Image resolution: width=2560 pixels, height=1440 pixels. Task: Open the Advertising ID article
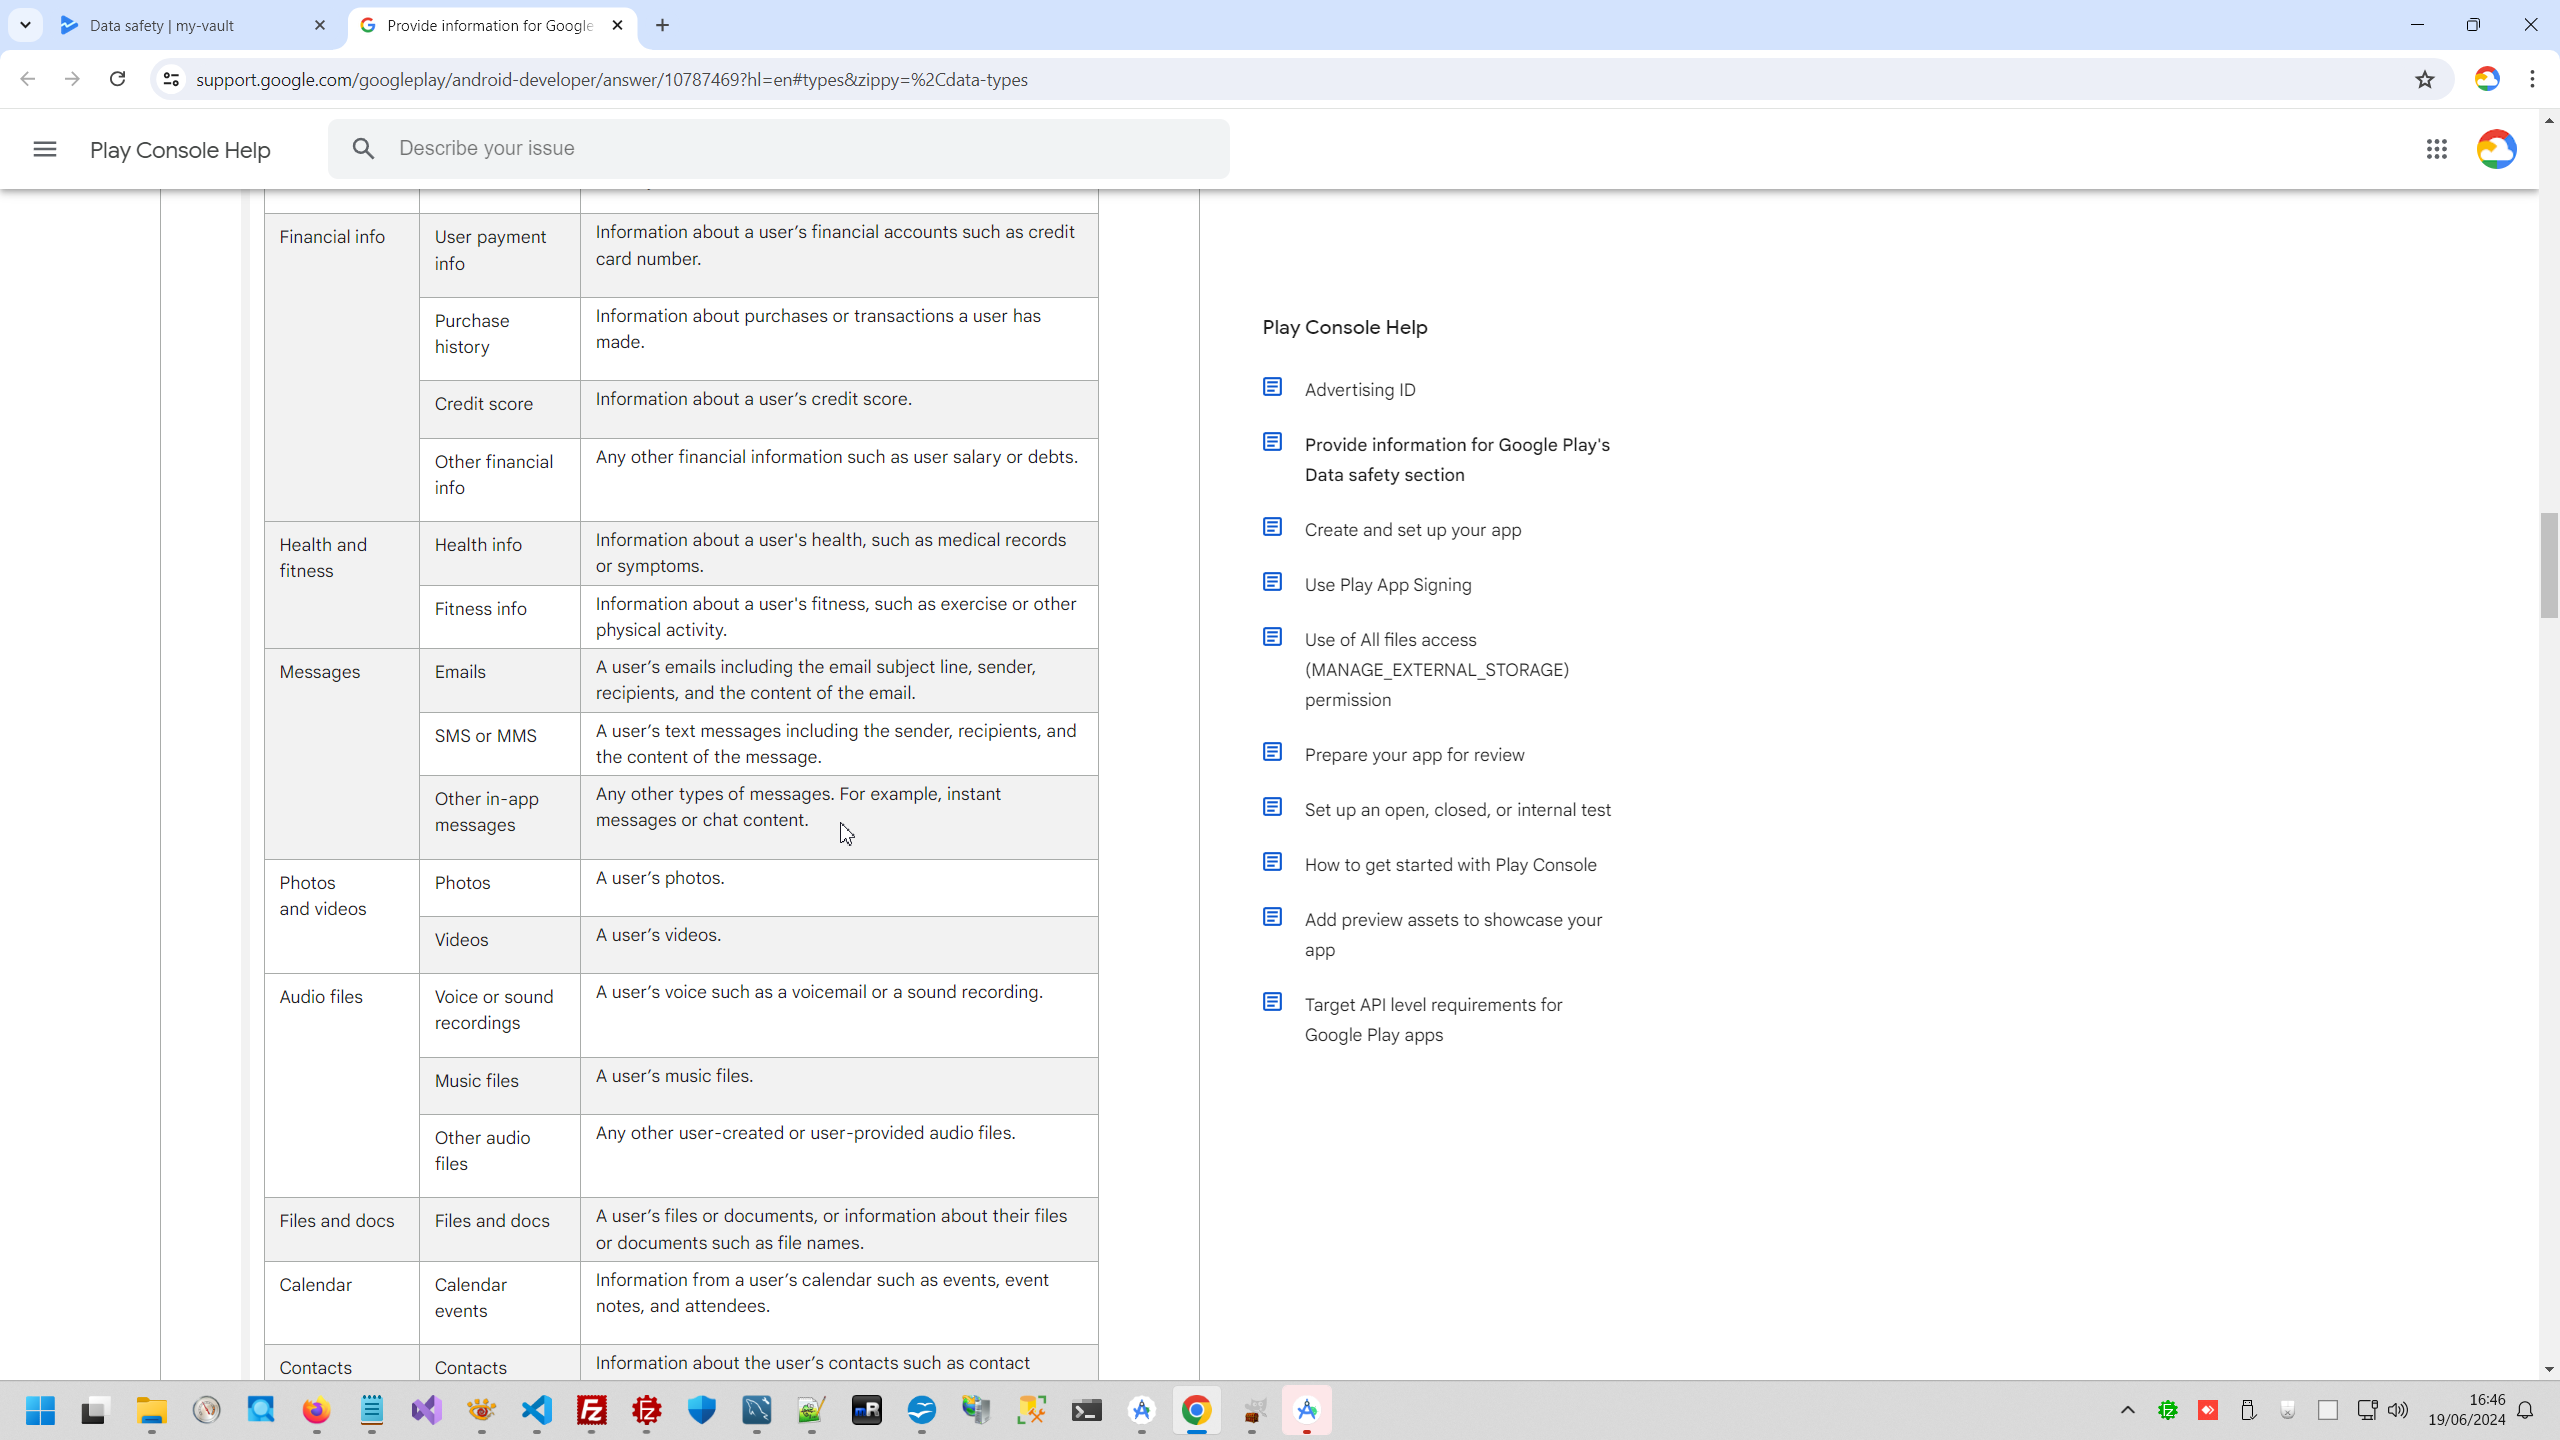coord(1359,390)
